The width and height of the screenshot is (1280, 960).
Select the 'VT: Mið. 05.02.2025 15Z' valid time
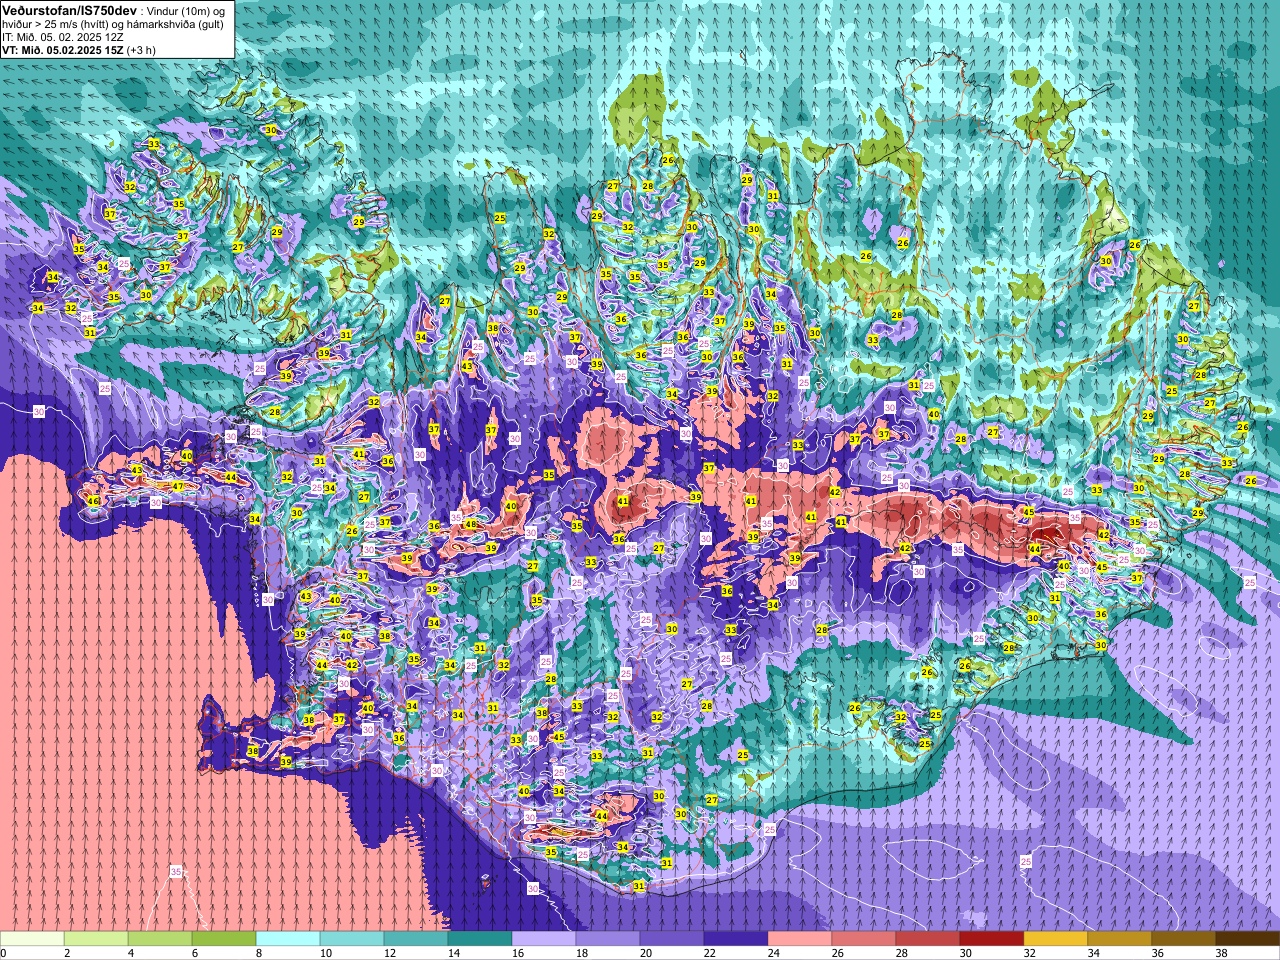(62, 50)
